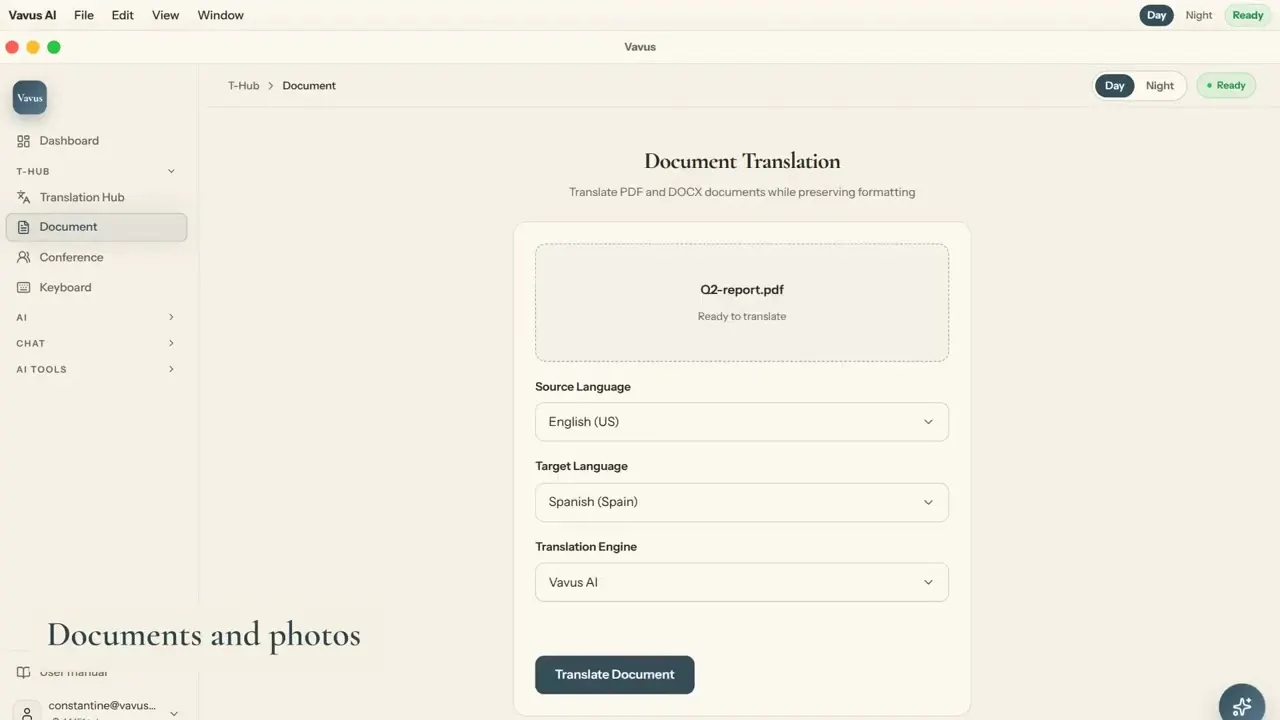This screenshot has height=720, width=1280.
Task: Open the File menu
Action: pyautogui.click(x=84, y=15)
